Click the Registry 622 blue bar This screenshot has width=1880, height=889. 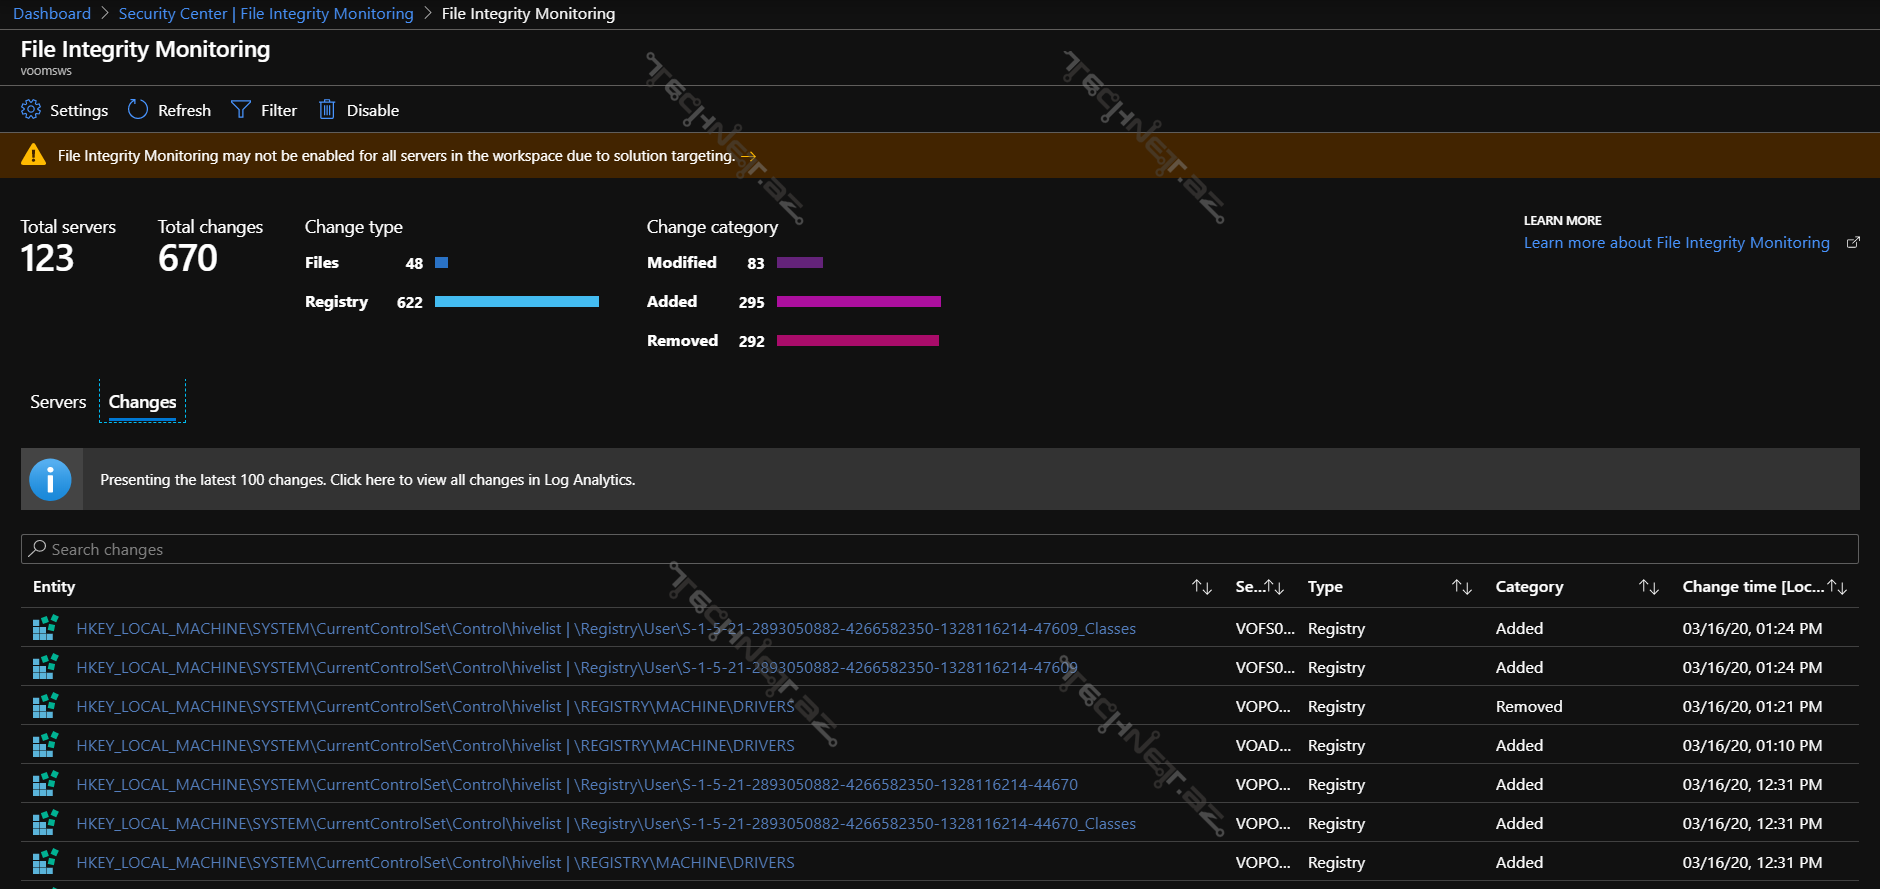(x=517, y=302)
